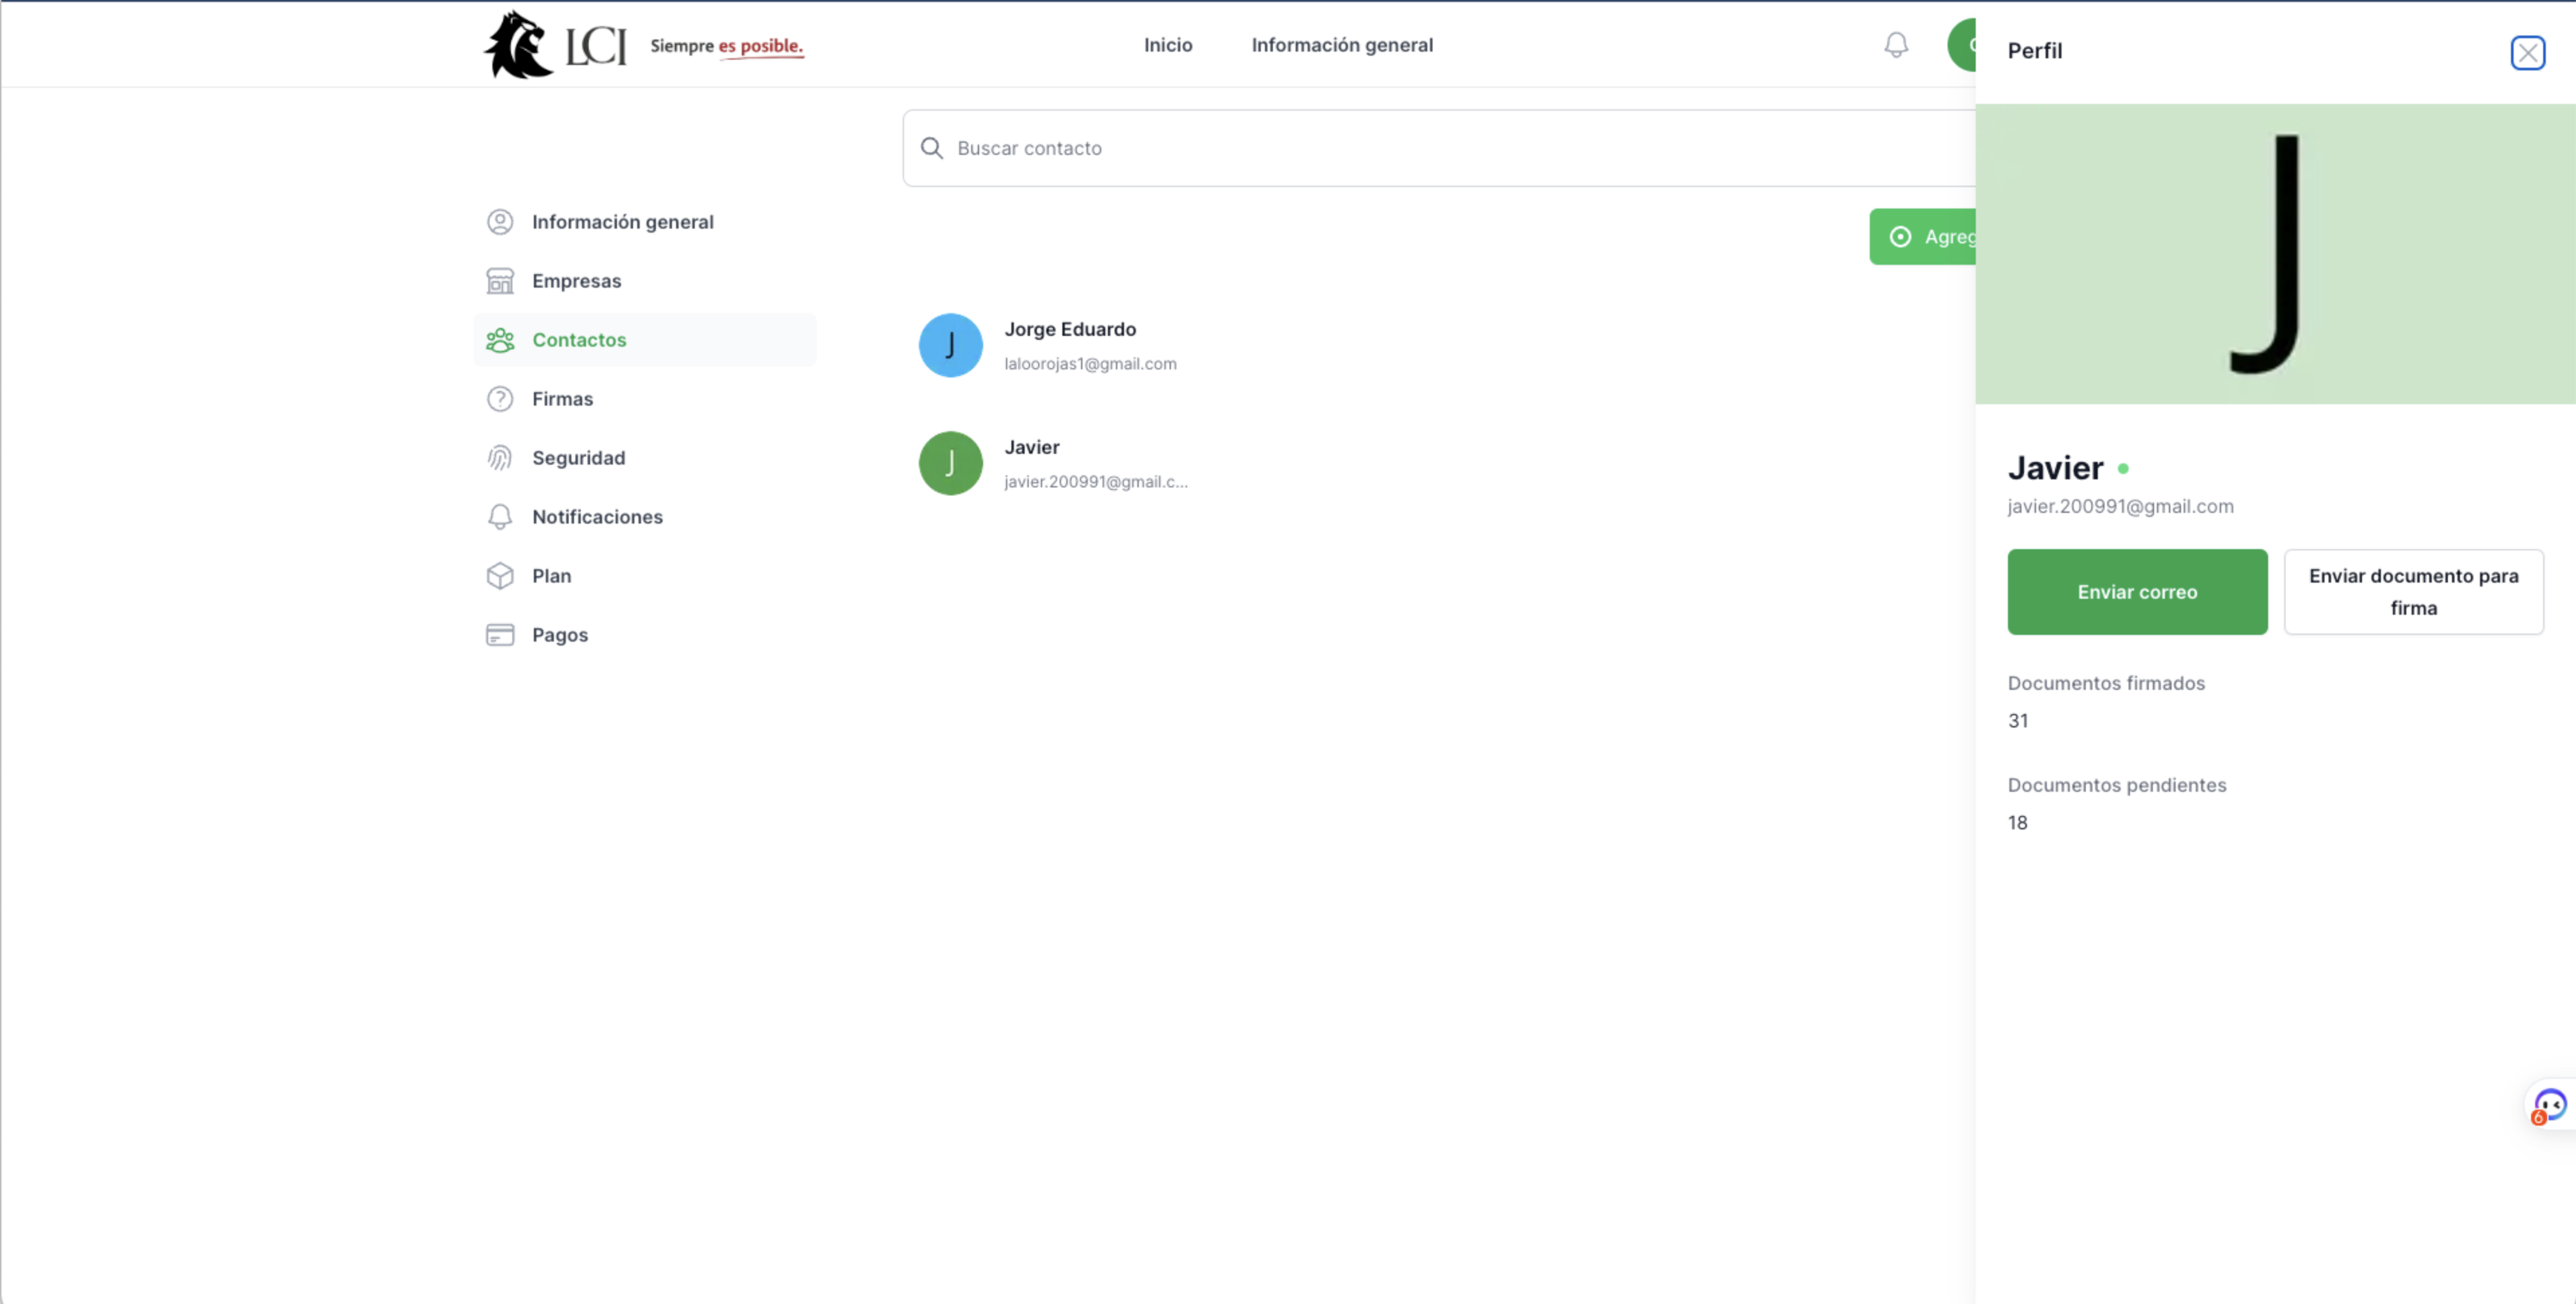Click the Pagos credit card icon
The height and width of the screenshot is (1304, 2576).
[x=500, y=635]
